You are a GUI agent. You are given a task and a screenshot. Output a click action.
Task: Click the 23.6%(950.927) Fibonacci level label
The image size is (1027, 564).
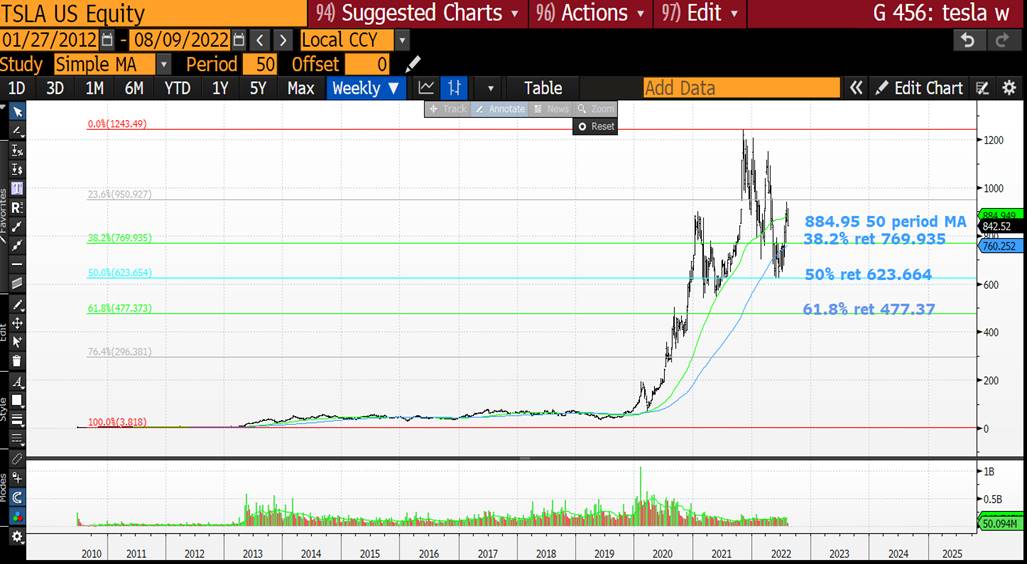point(119,195)
